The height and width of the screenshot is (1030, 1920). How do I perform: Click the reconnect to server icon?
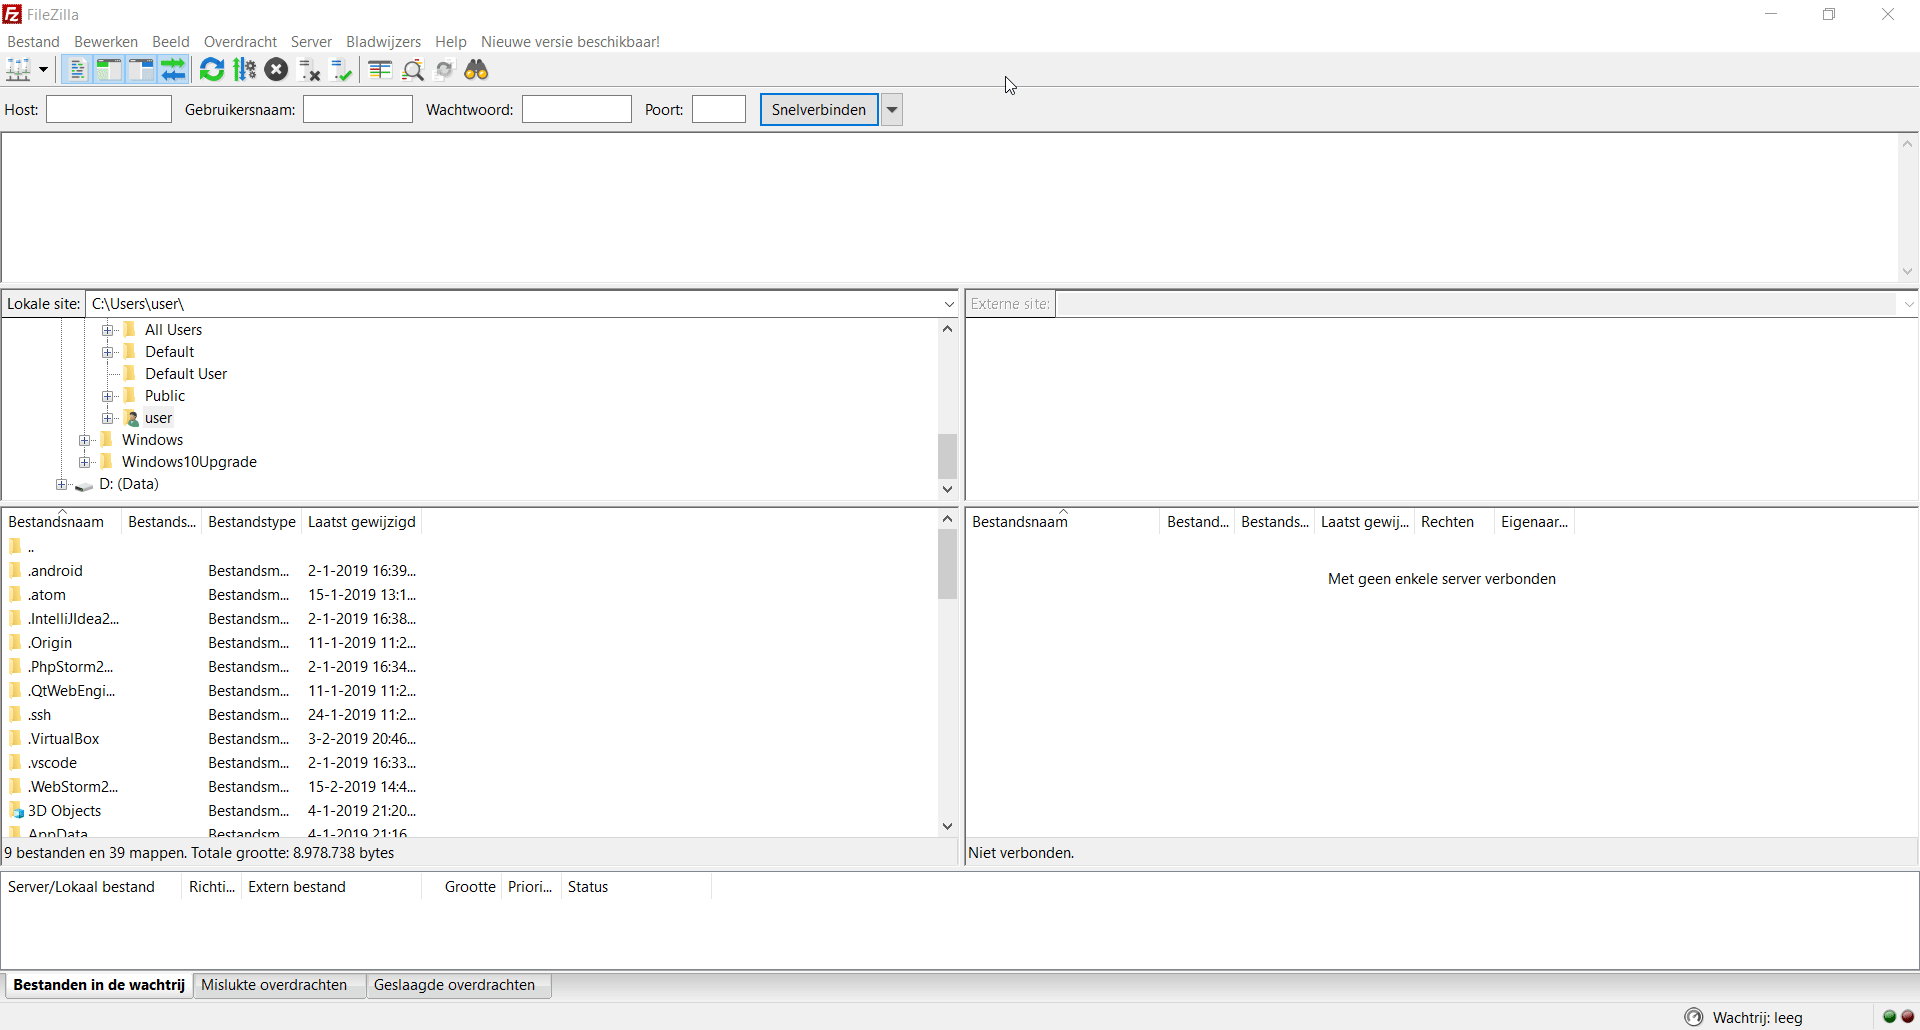point(342,70)
